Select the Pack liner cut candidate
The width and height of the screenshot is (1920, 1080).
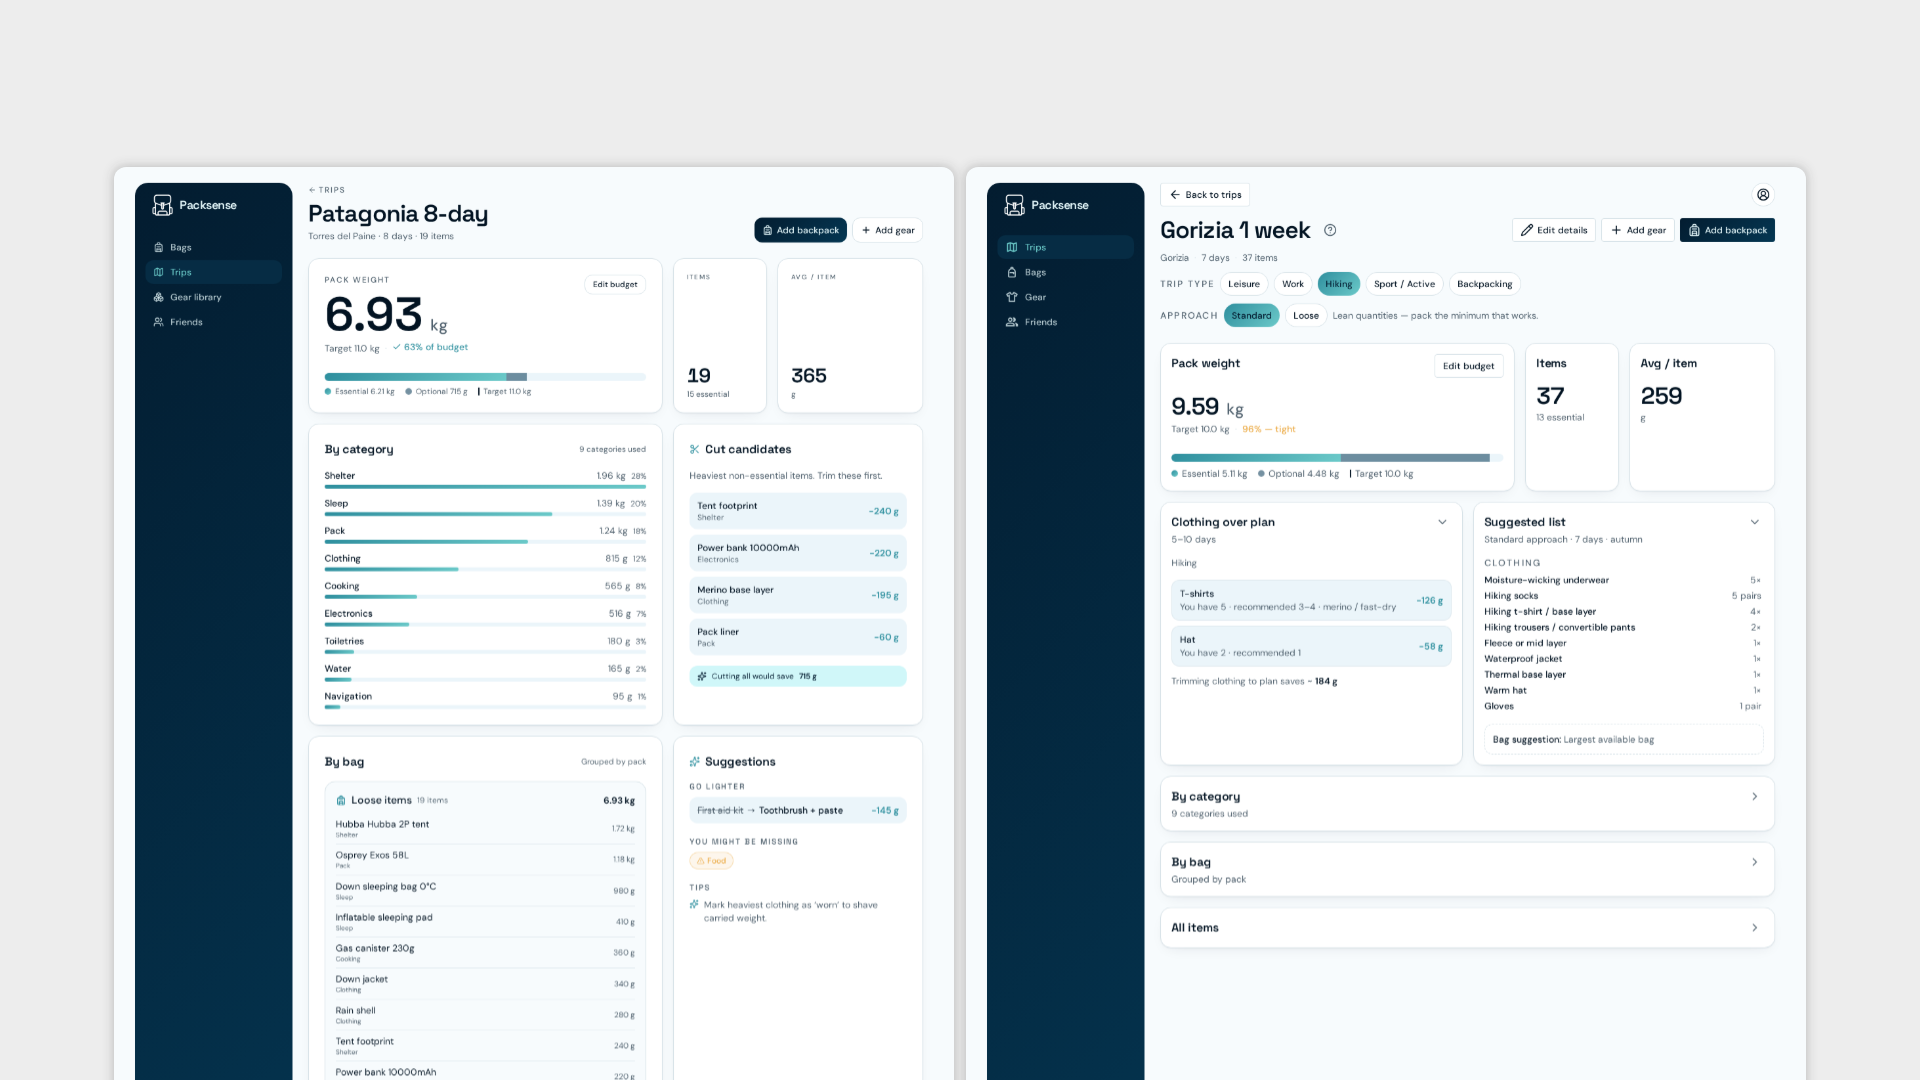click(798, 637)
